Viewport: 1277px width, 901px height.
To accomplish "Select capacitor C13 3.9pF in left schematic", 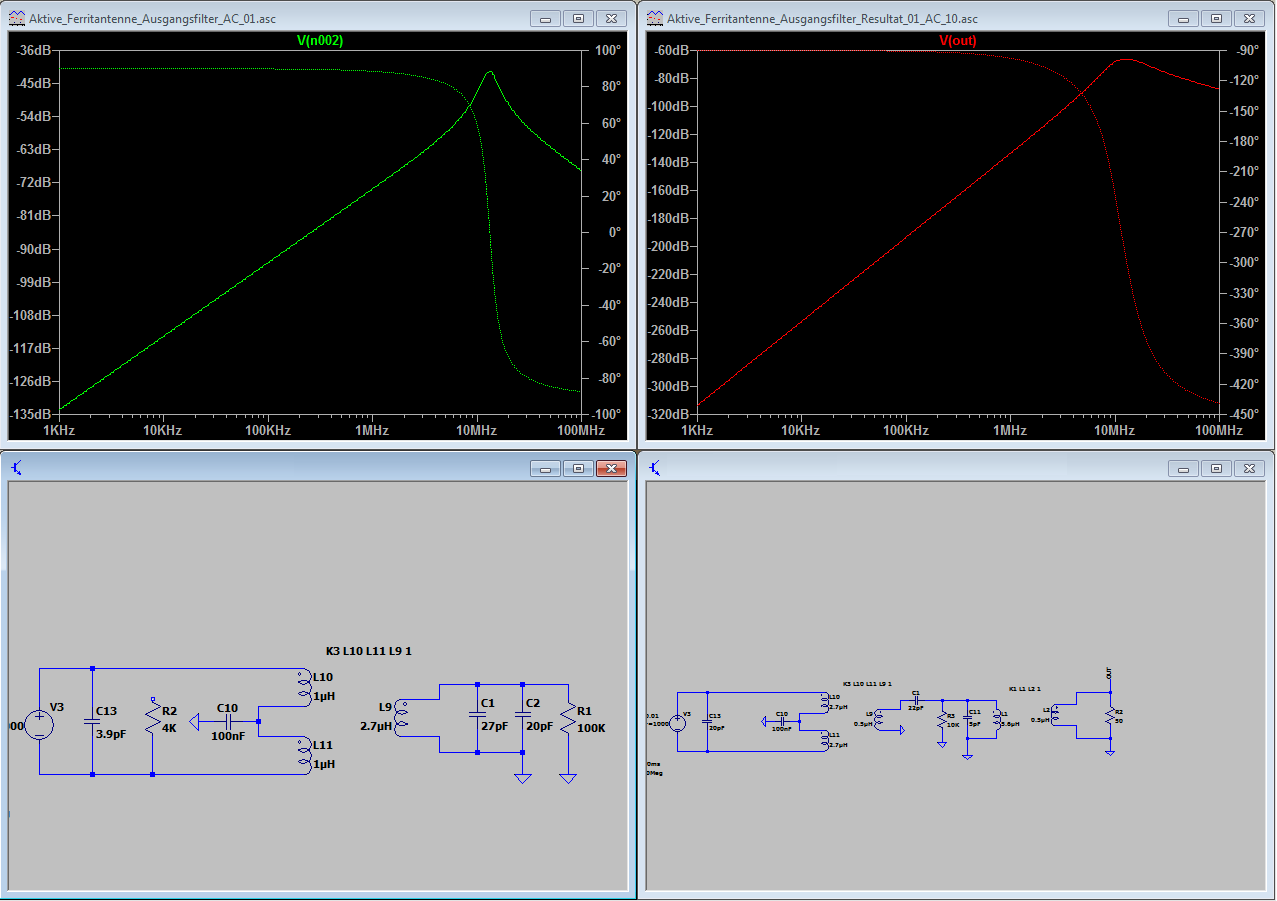I will coord(92,720).
